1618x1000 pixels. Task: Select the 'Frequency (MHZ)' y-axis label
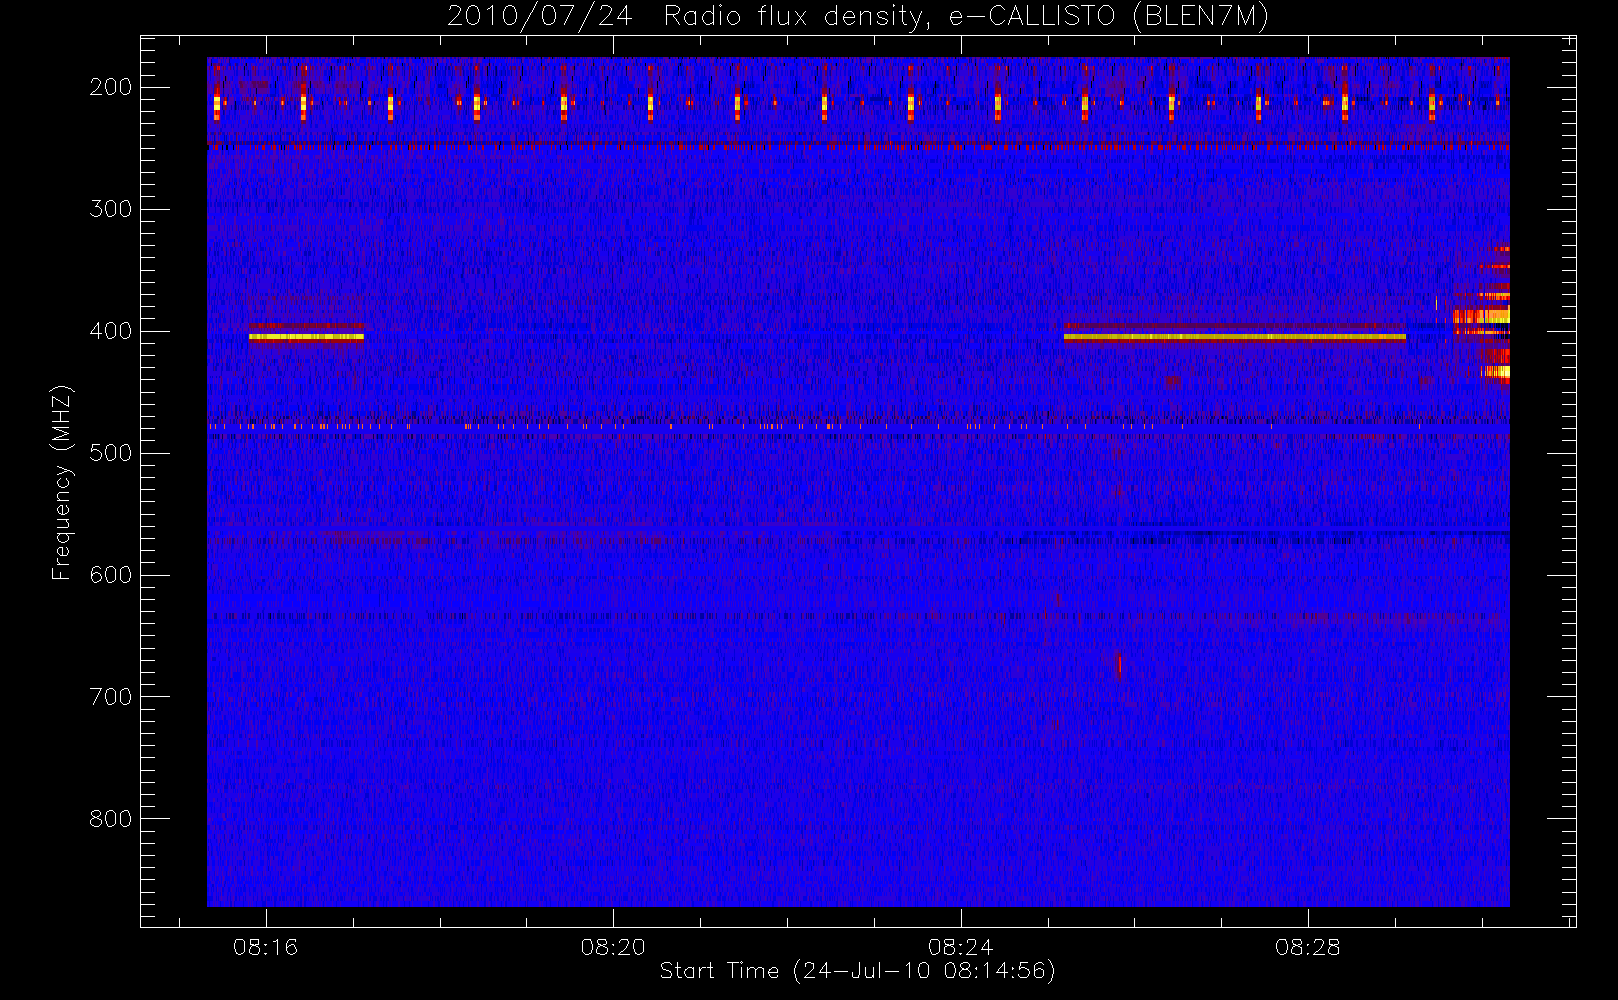point(62,482)
